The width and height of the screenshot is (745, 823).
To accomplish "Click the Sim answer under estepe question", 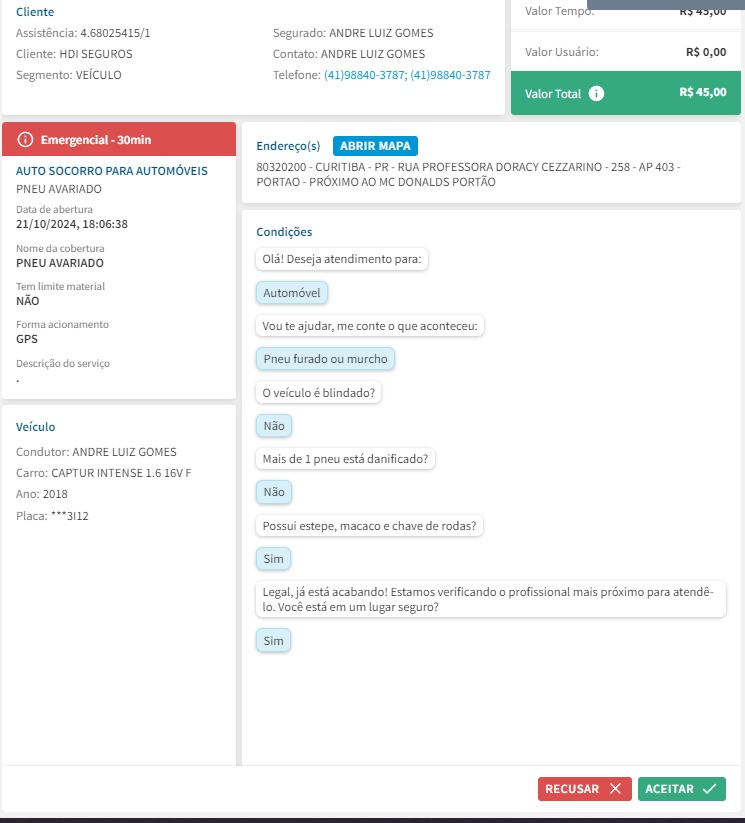I will (273, 559).
